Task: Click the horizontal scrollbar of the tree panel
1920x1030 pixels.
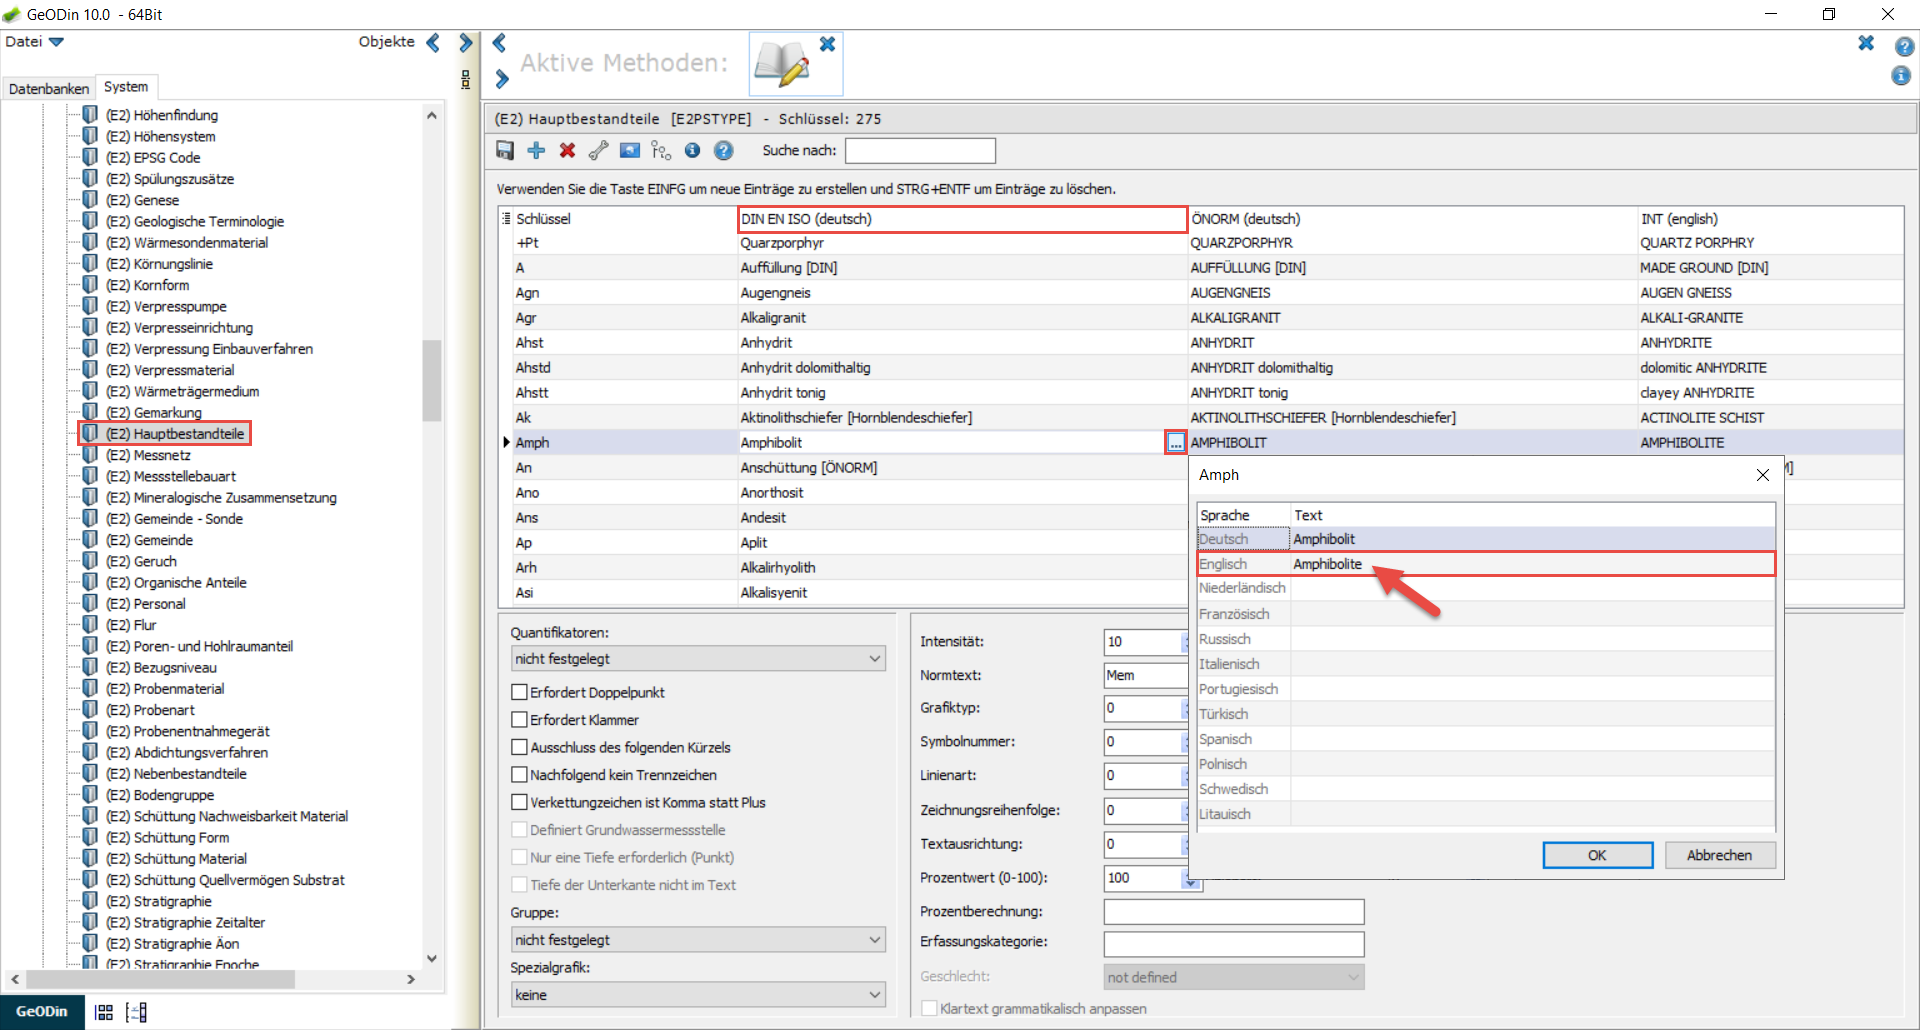Action: coord(160,980)
